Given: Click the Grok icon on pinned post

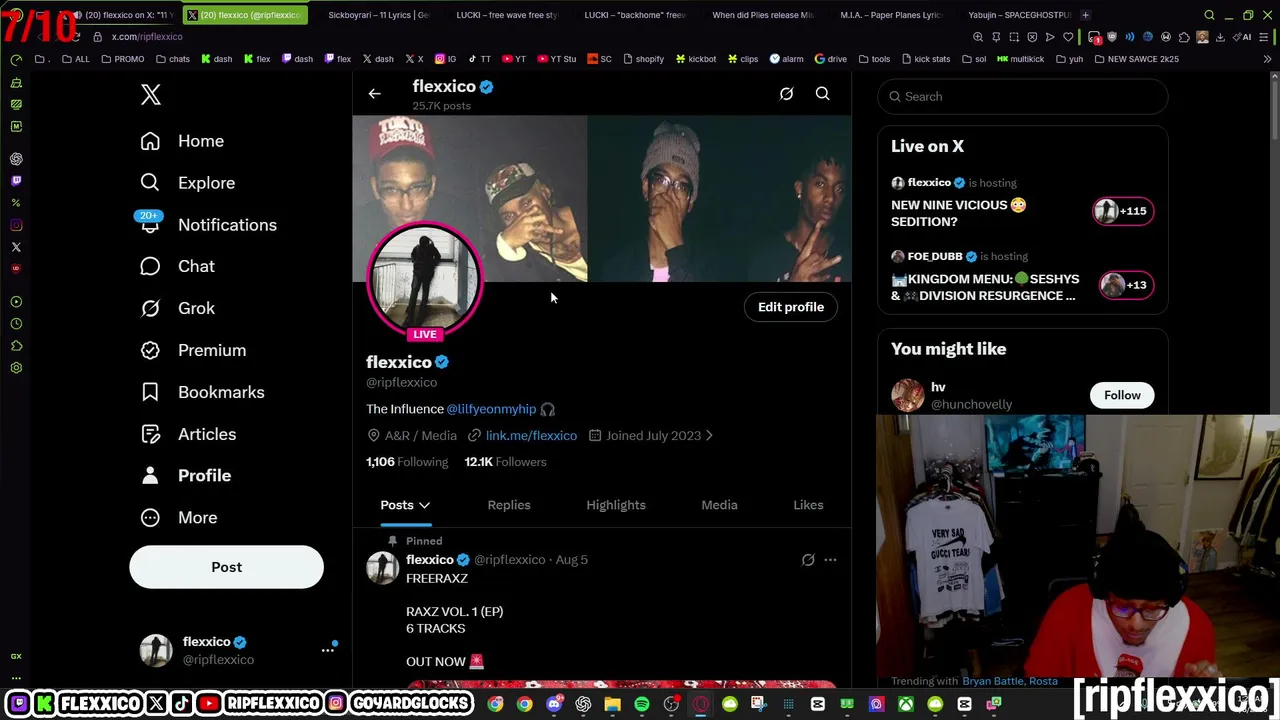Looking at the screenshot, I should pos(808,560).
